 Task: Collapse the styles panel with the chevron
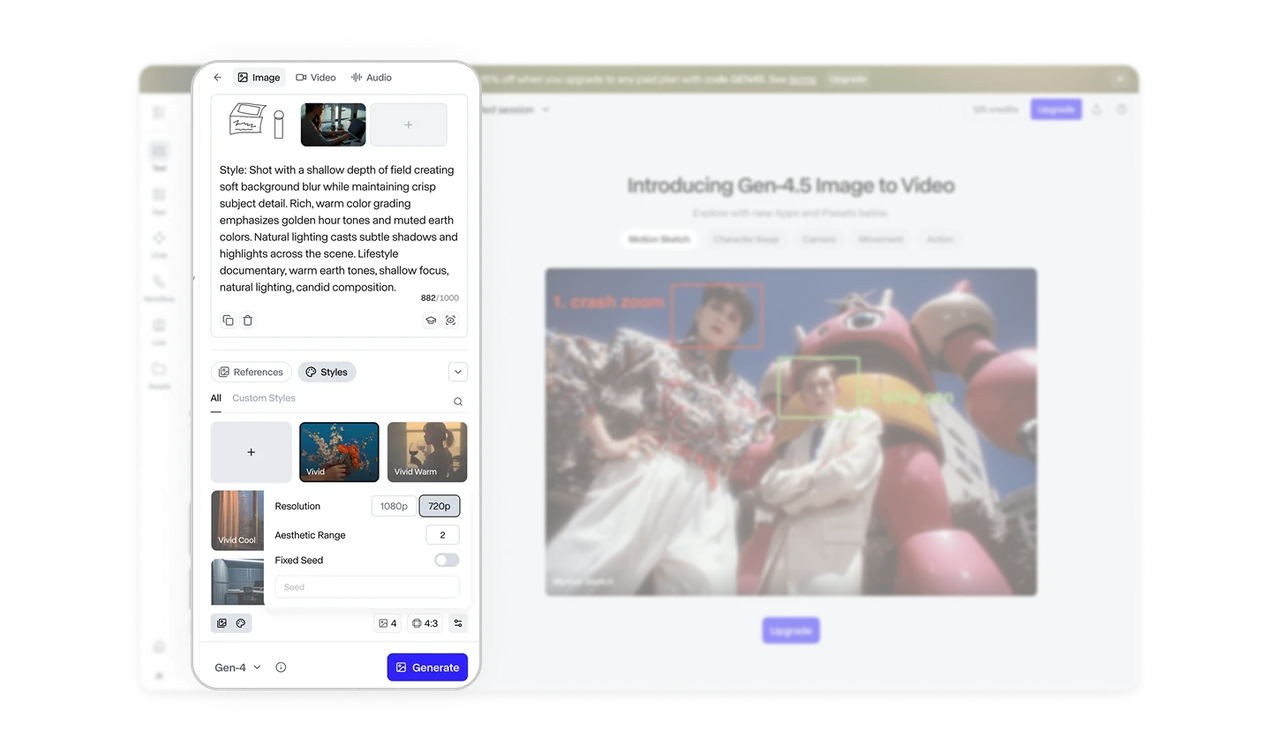coord(458,372)
